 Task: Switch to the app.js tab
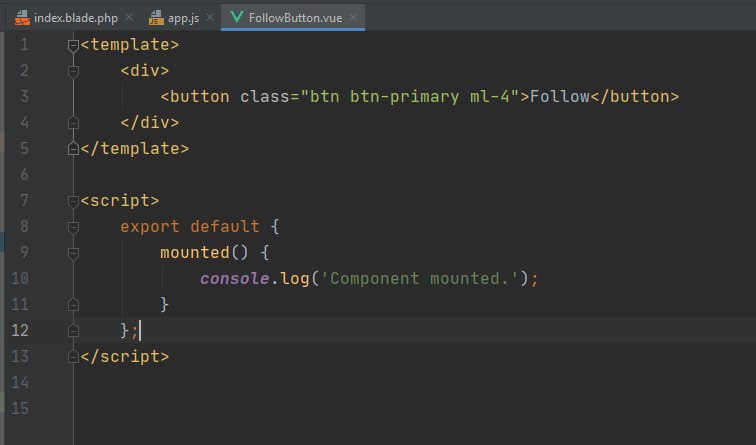(183, 18)
